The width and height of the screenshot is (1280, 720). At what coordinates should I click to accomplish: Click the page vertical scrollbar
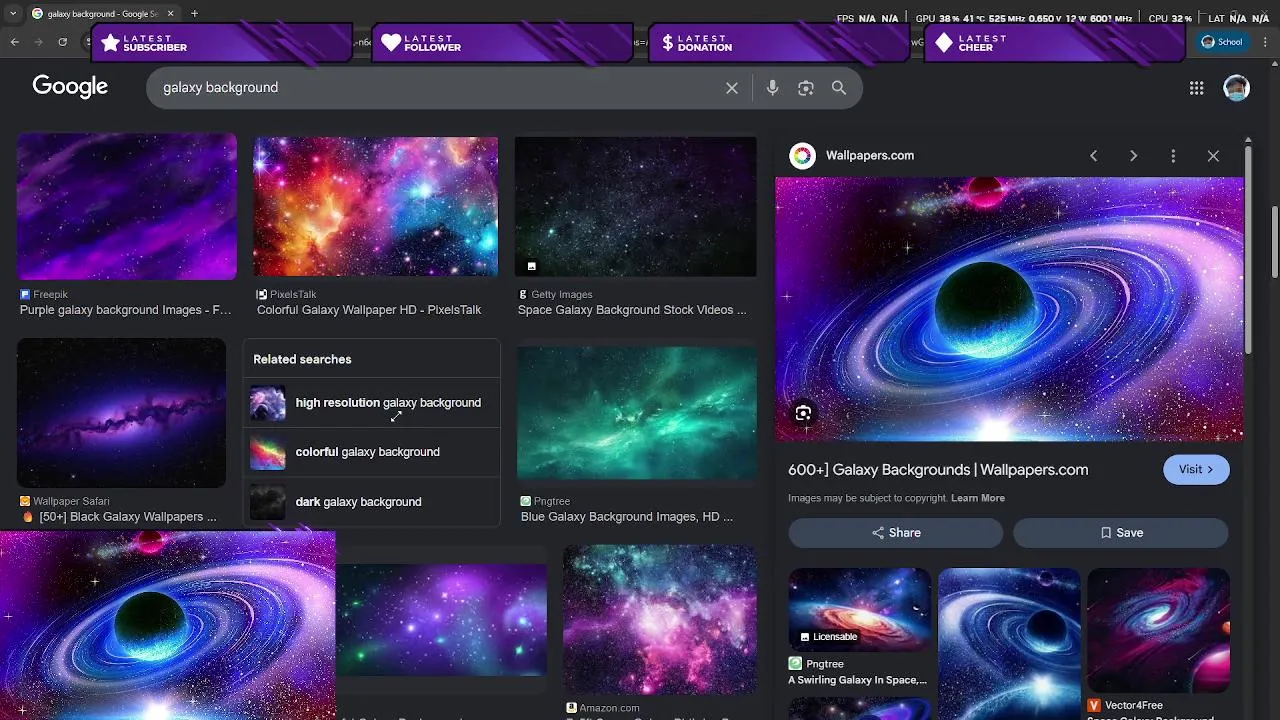coord(1275,243)
